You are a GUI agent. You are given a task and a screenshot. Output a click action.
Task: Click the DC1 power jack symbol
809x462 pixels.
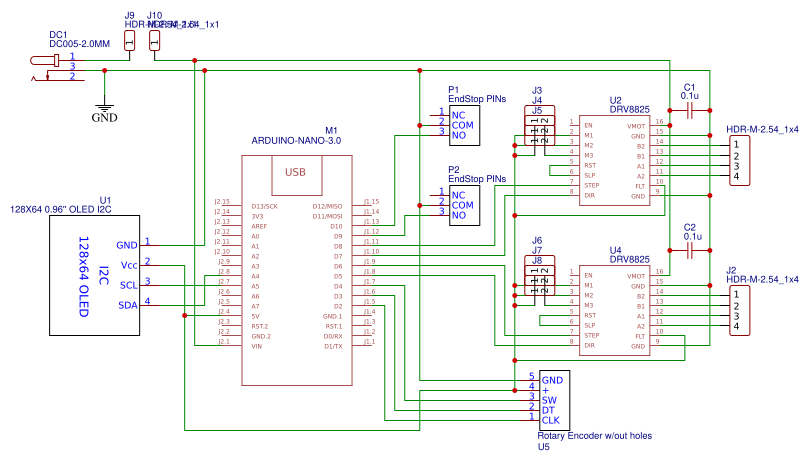point(57,69)
